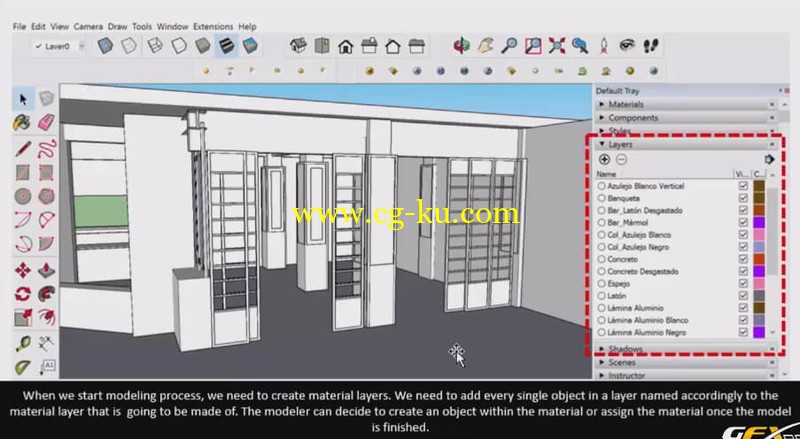The image size is (800, 439).
Task: Open the Extensions menu
Action: [x=213, y=27]
